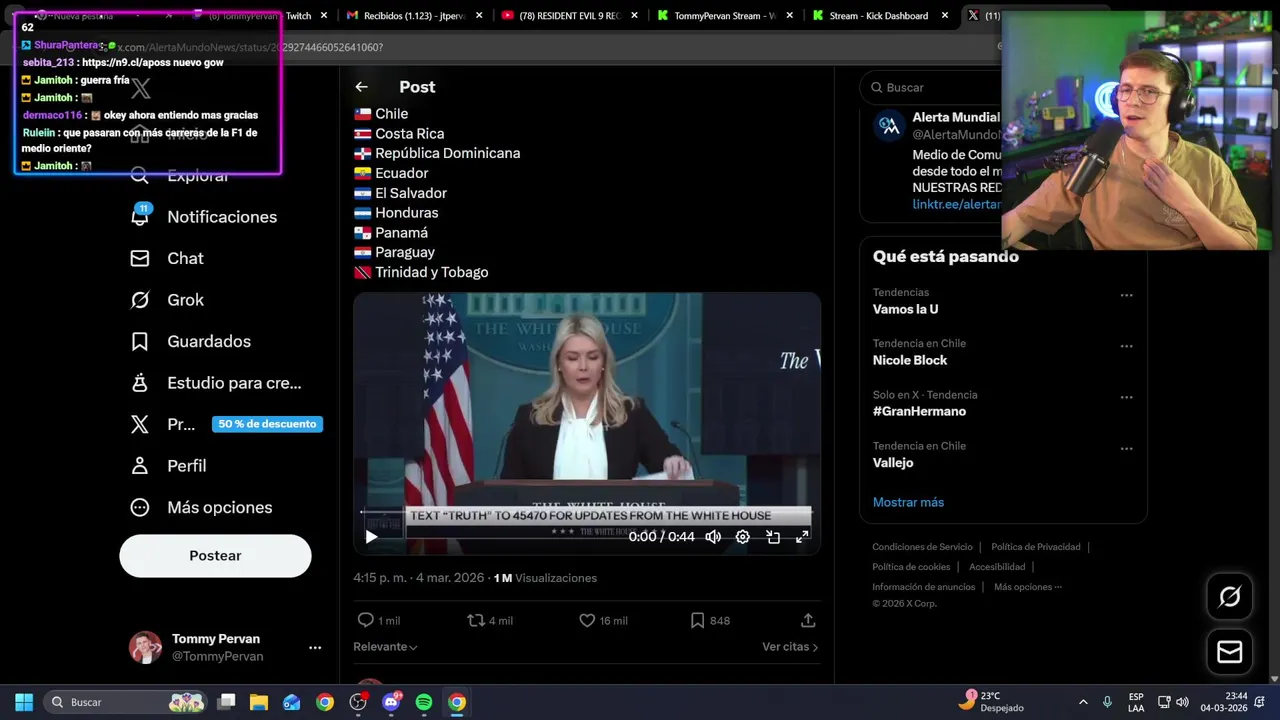The width and height of the screenshot is (1280, 720).
Task: Switch to TommyPervan Stream Kick tab
Action: click(x=725, y=16)
